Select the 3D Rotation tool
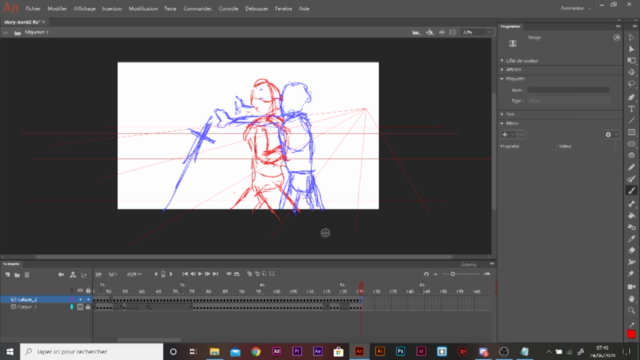Screen dimensions: 640x360 pyautogui.click(x=631, y=72)
